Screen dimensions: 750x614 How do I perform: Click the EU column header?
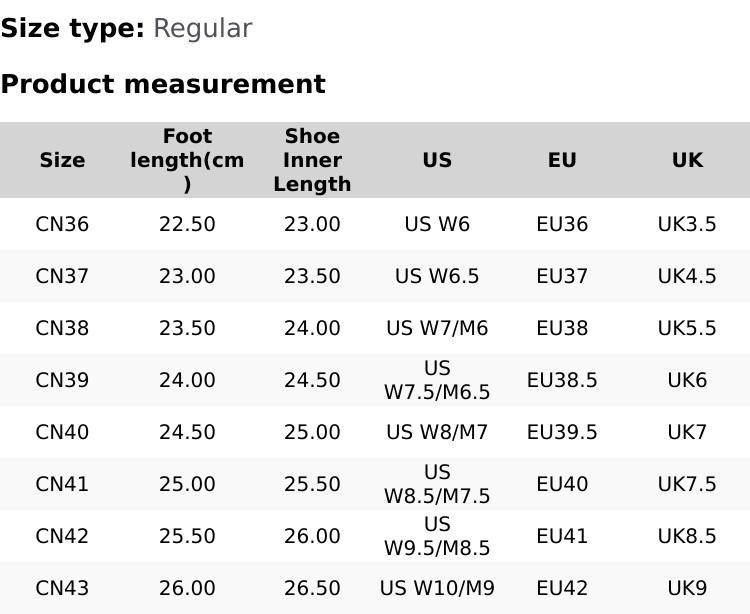tap(562, 160)
